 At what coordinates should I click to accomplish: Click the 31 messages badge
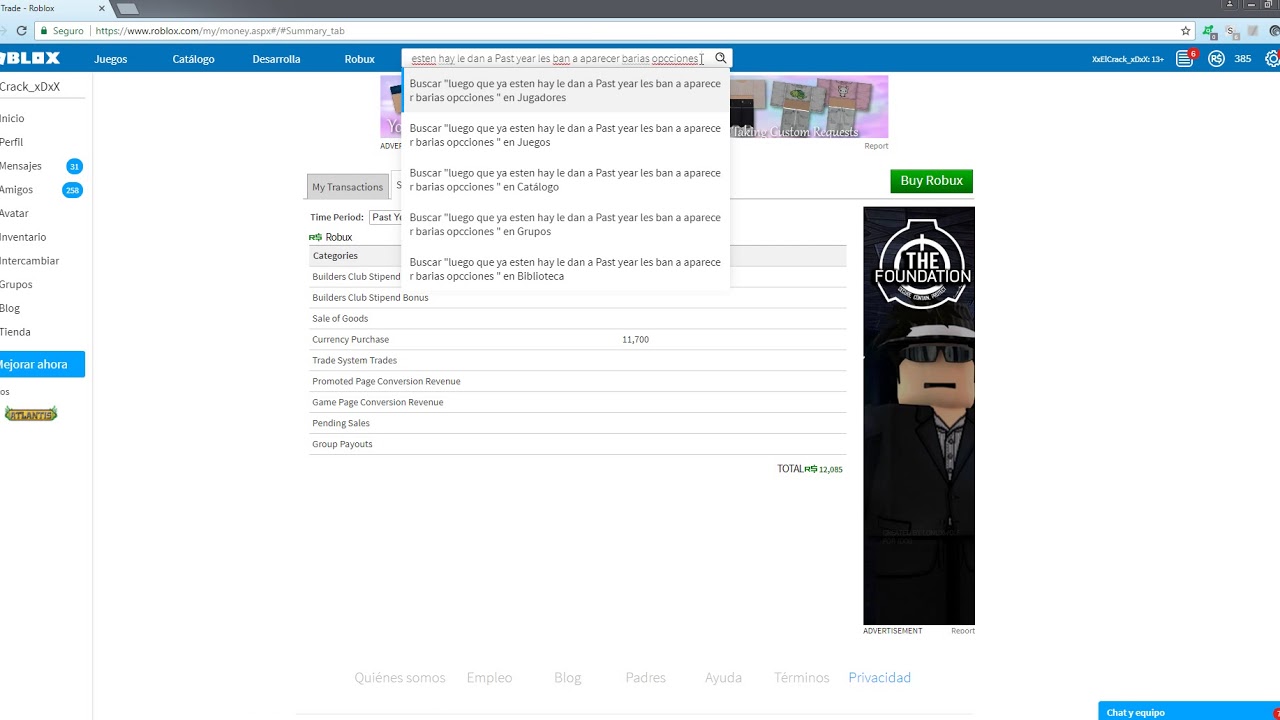[x=74, y=166]
